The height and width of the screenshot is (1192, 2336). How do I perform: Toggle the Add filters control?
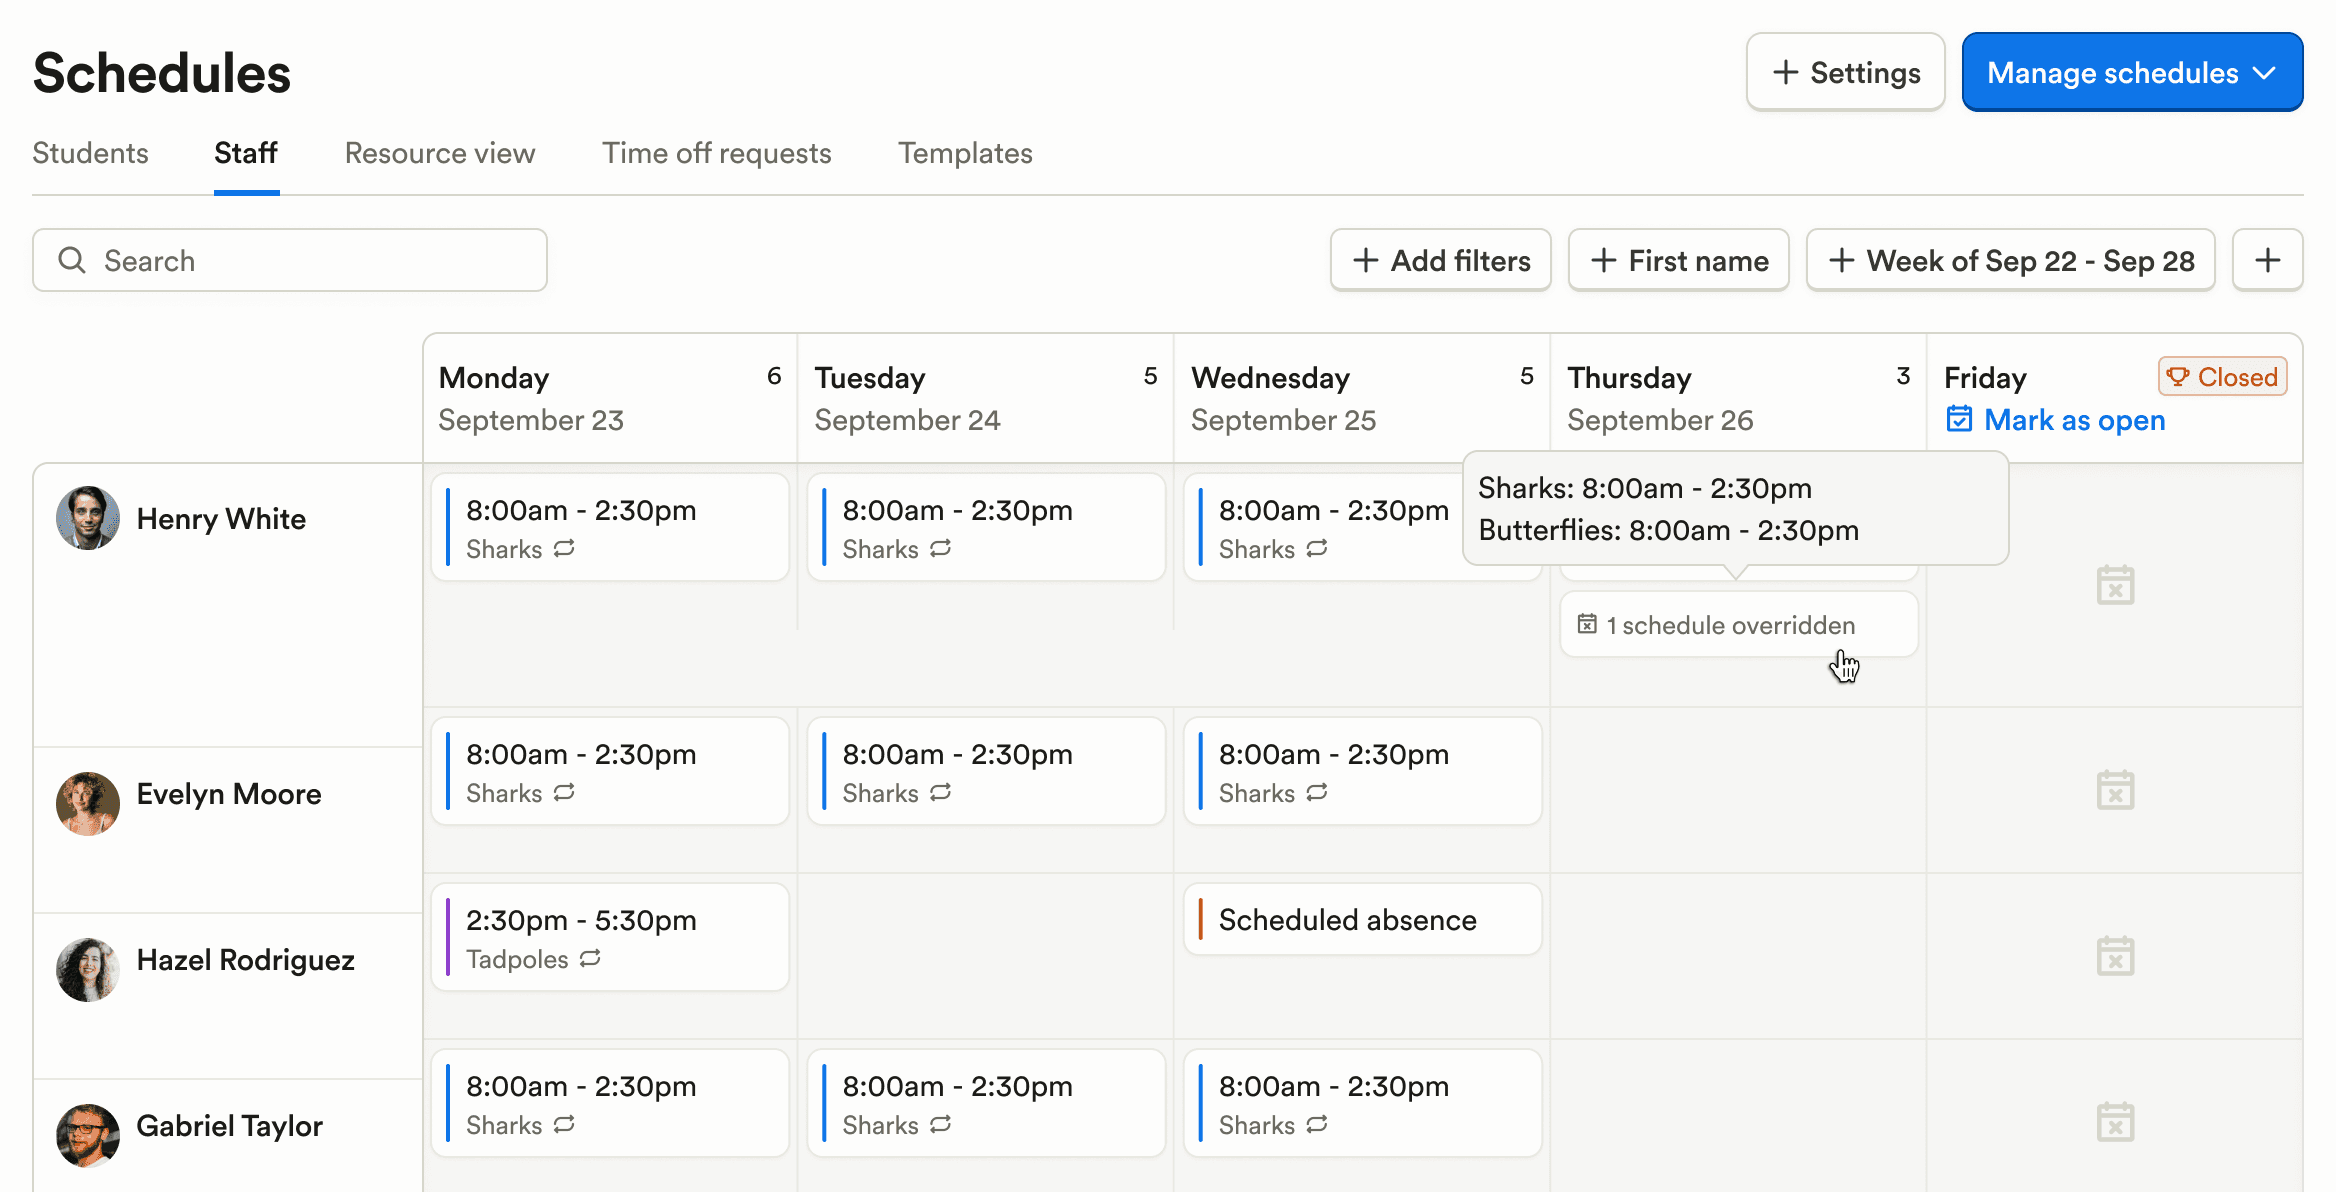1440,260
